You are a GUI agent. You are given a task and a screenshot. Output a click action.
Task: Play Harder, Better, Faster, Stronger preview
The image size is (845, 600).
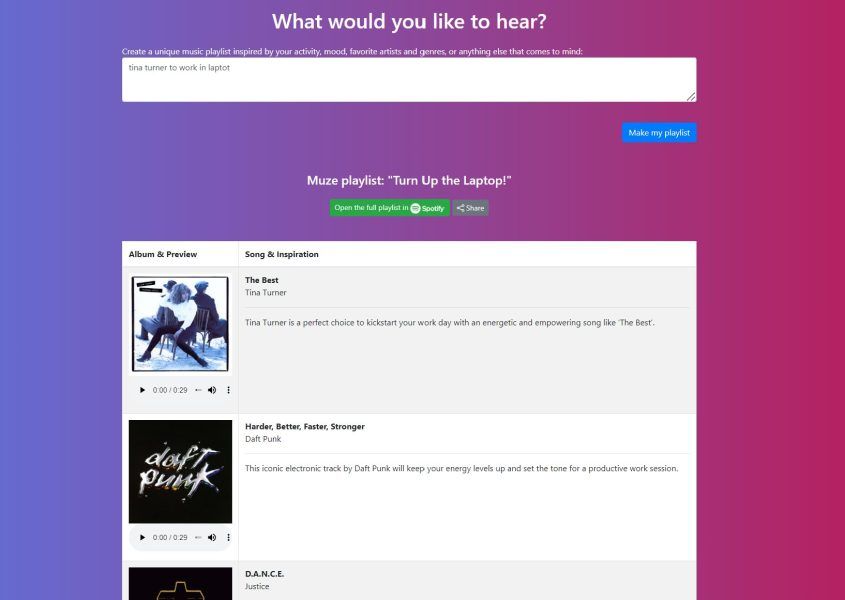142,537
